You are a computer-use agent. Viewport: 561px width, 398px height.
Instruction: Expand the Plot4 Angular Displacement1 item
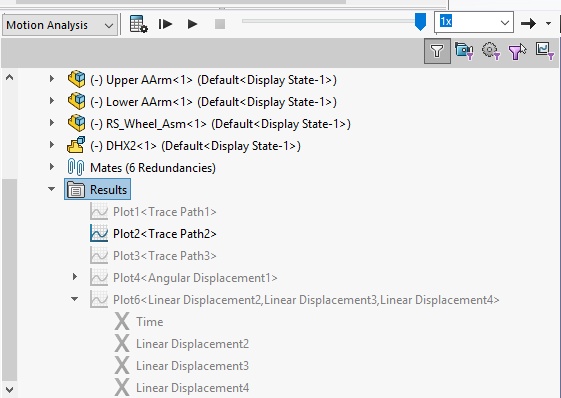click(75, 276)
